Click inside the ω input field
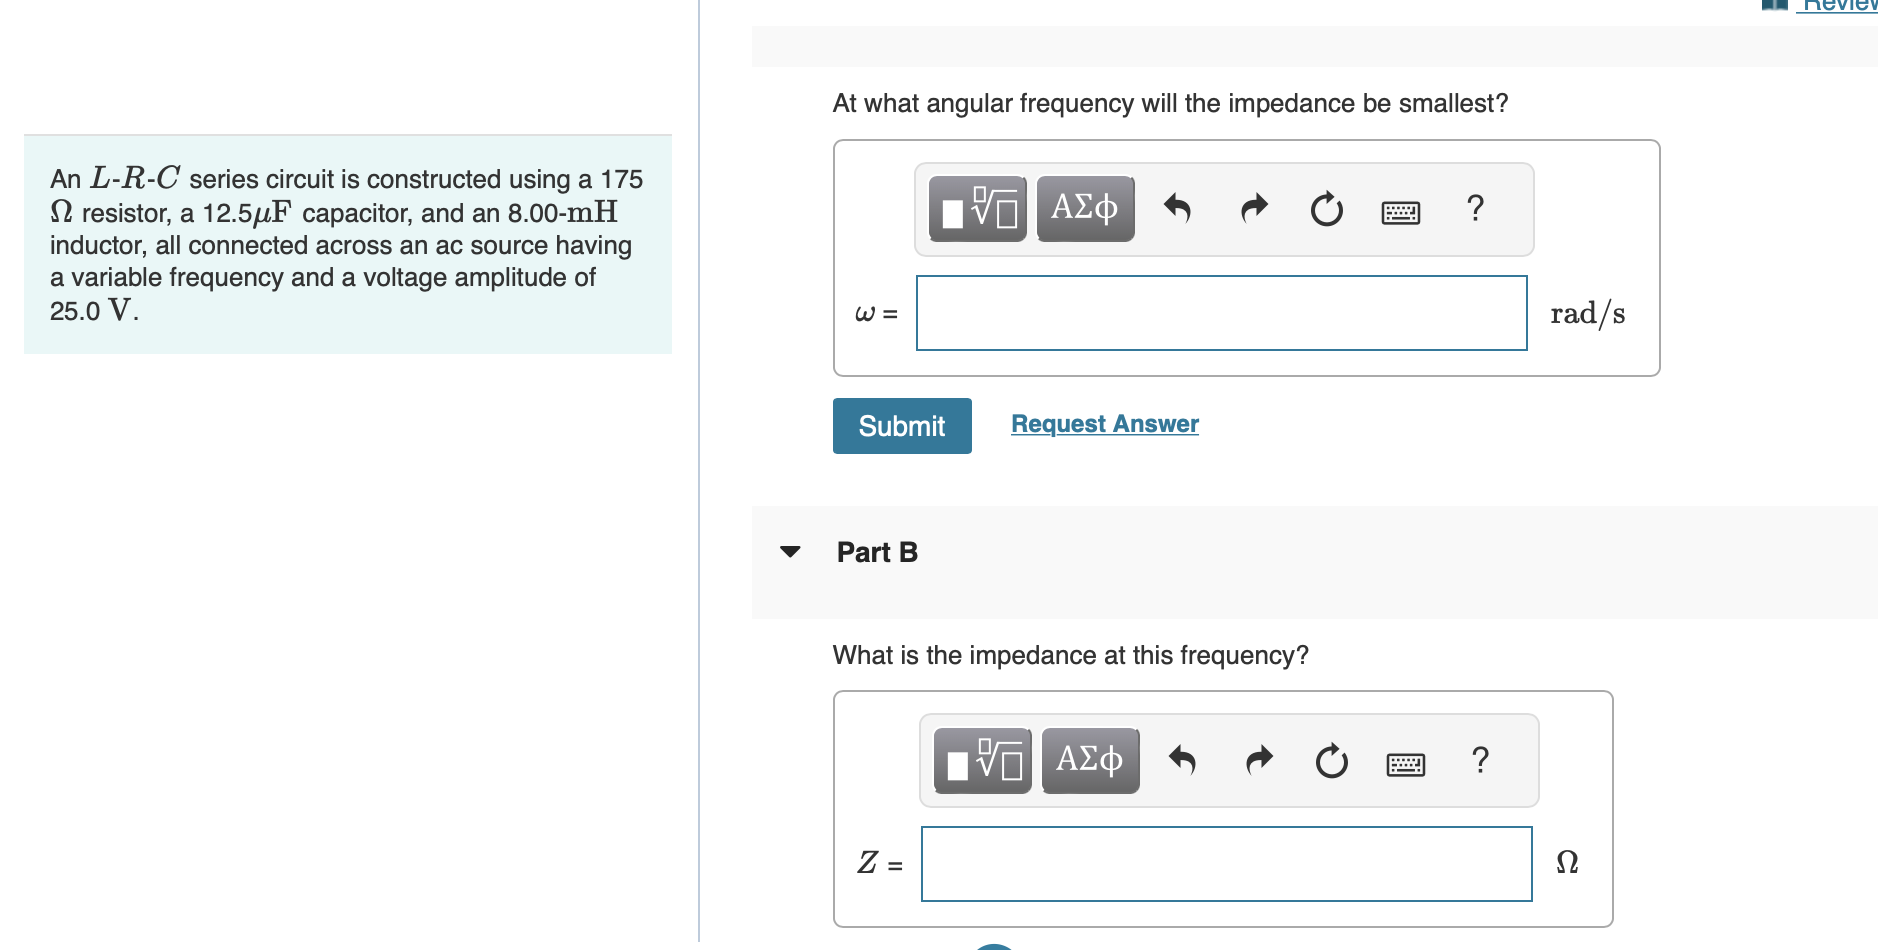Image resolution: width=1878 pixels, height=950 pixels. pyautogui.click(x=1220, y=313)
